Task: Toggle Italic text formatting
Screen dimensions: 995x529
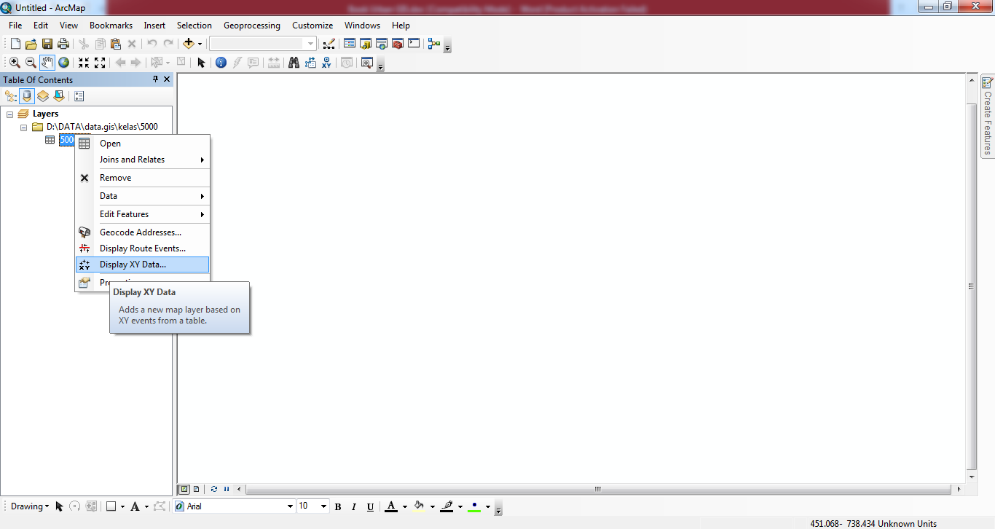Action: [354, 506]
